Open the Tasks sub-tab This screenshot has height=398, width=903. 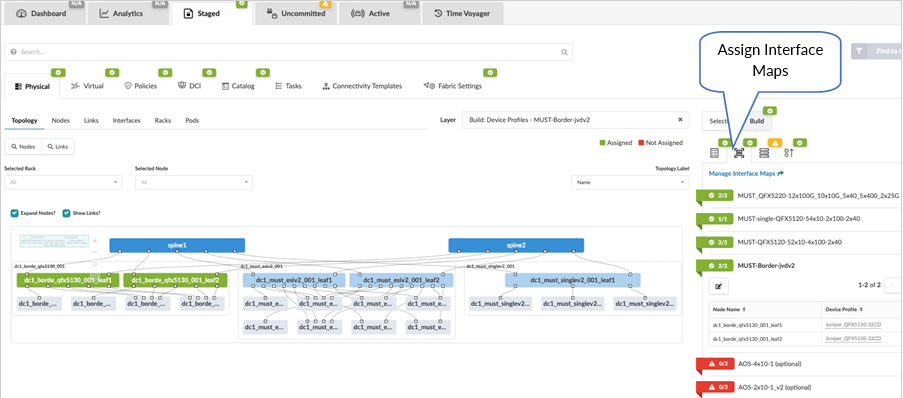coord(289,86)
